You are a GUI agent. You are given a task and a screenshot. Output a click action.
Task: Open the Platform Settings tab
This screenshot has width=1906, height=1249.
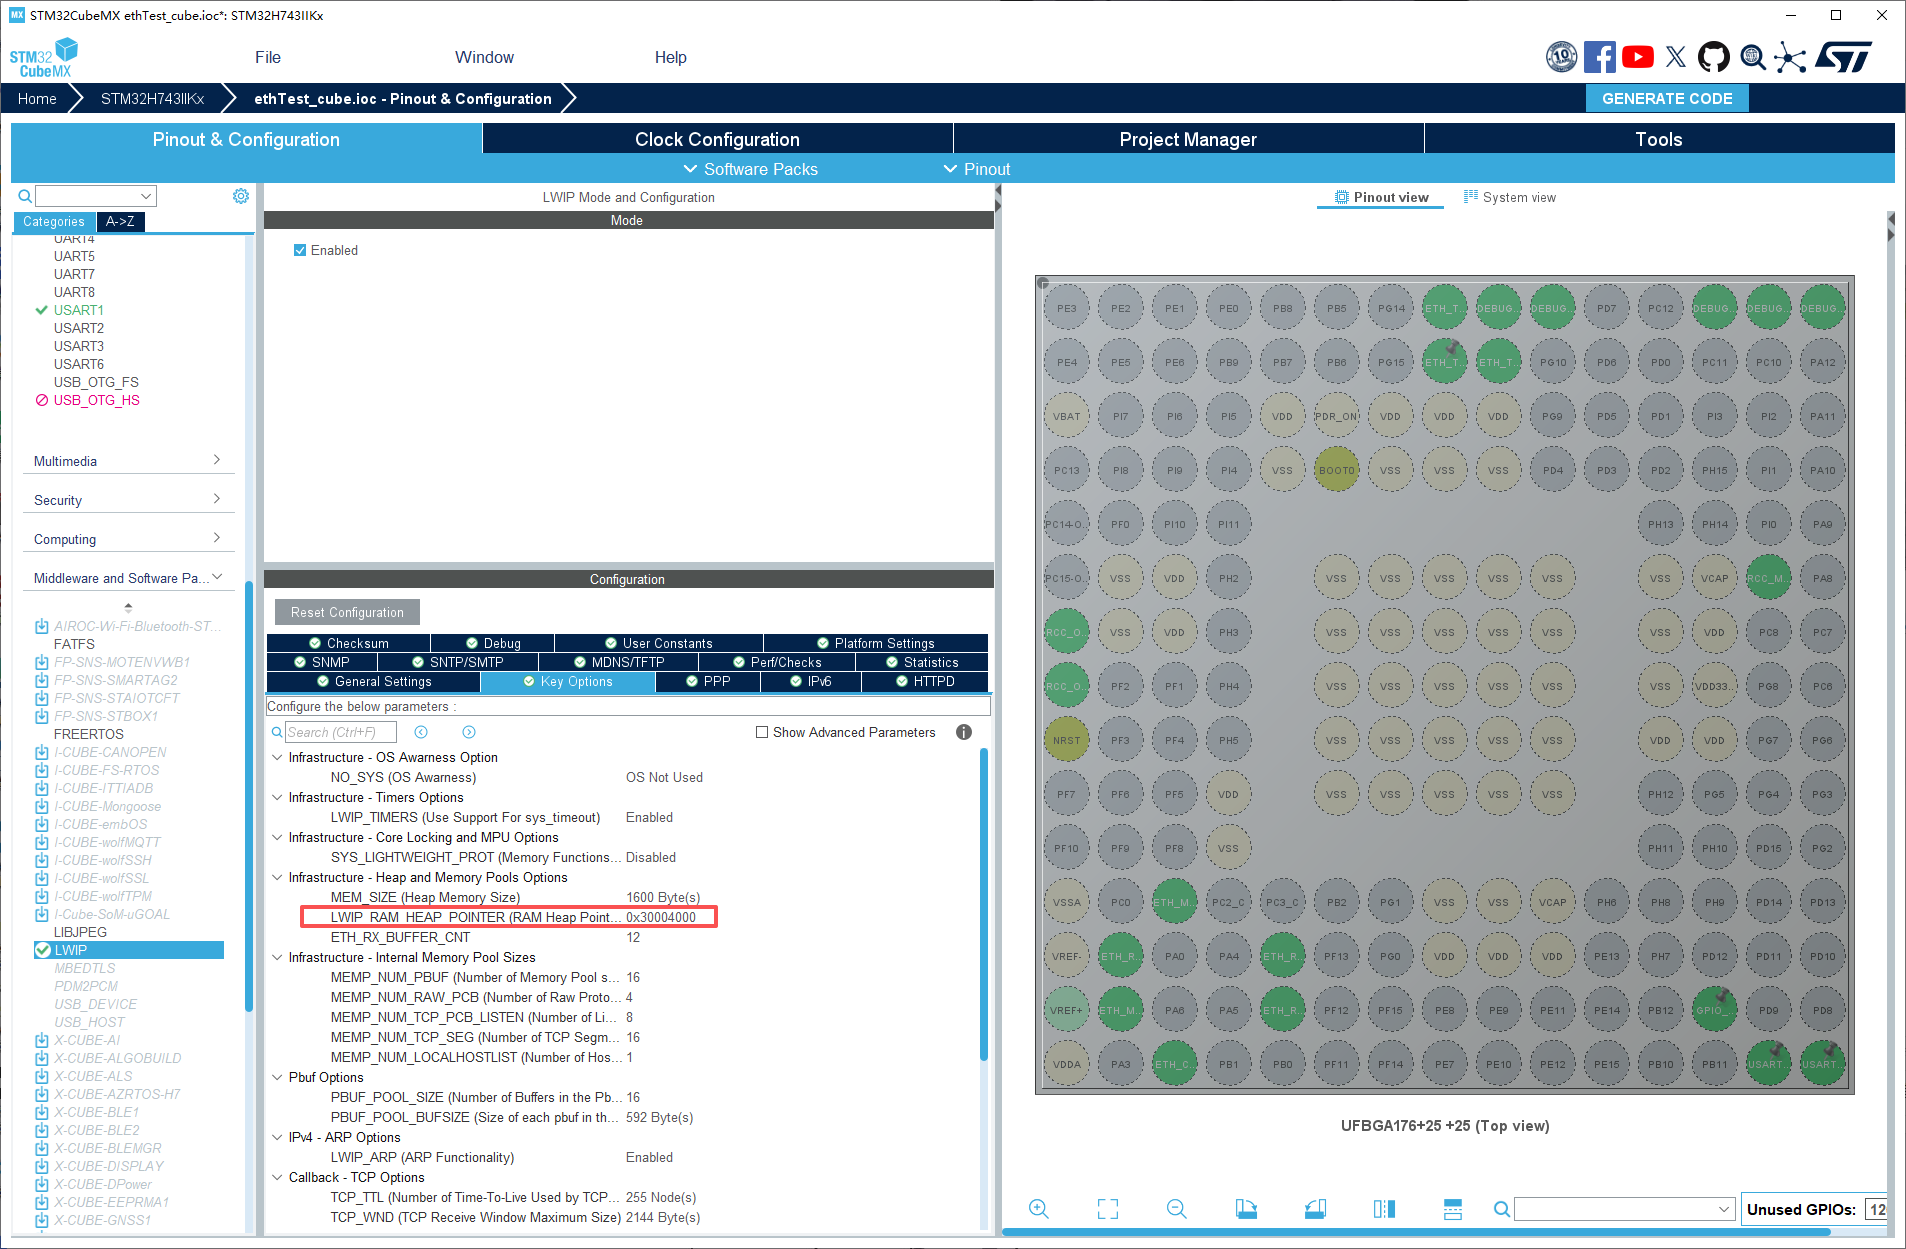pos(875,643)
